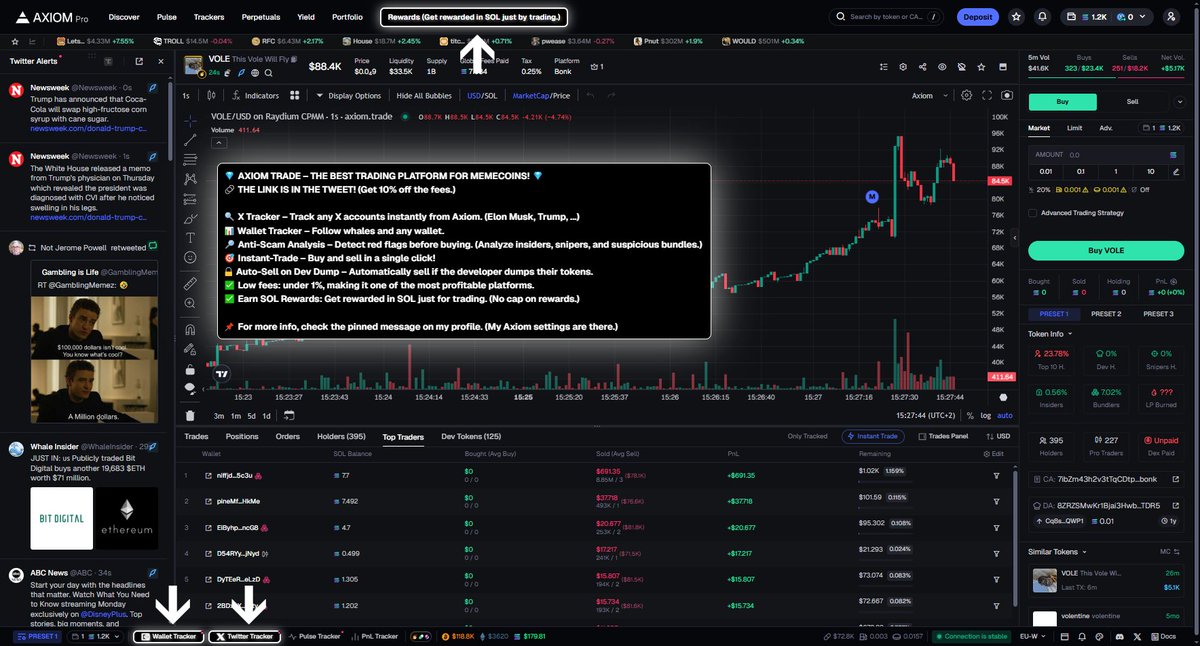
Task: Toggle the Instant Trade button
Action: pyautogui.click(x=871, y=436)
